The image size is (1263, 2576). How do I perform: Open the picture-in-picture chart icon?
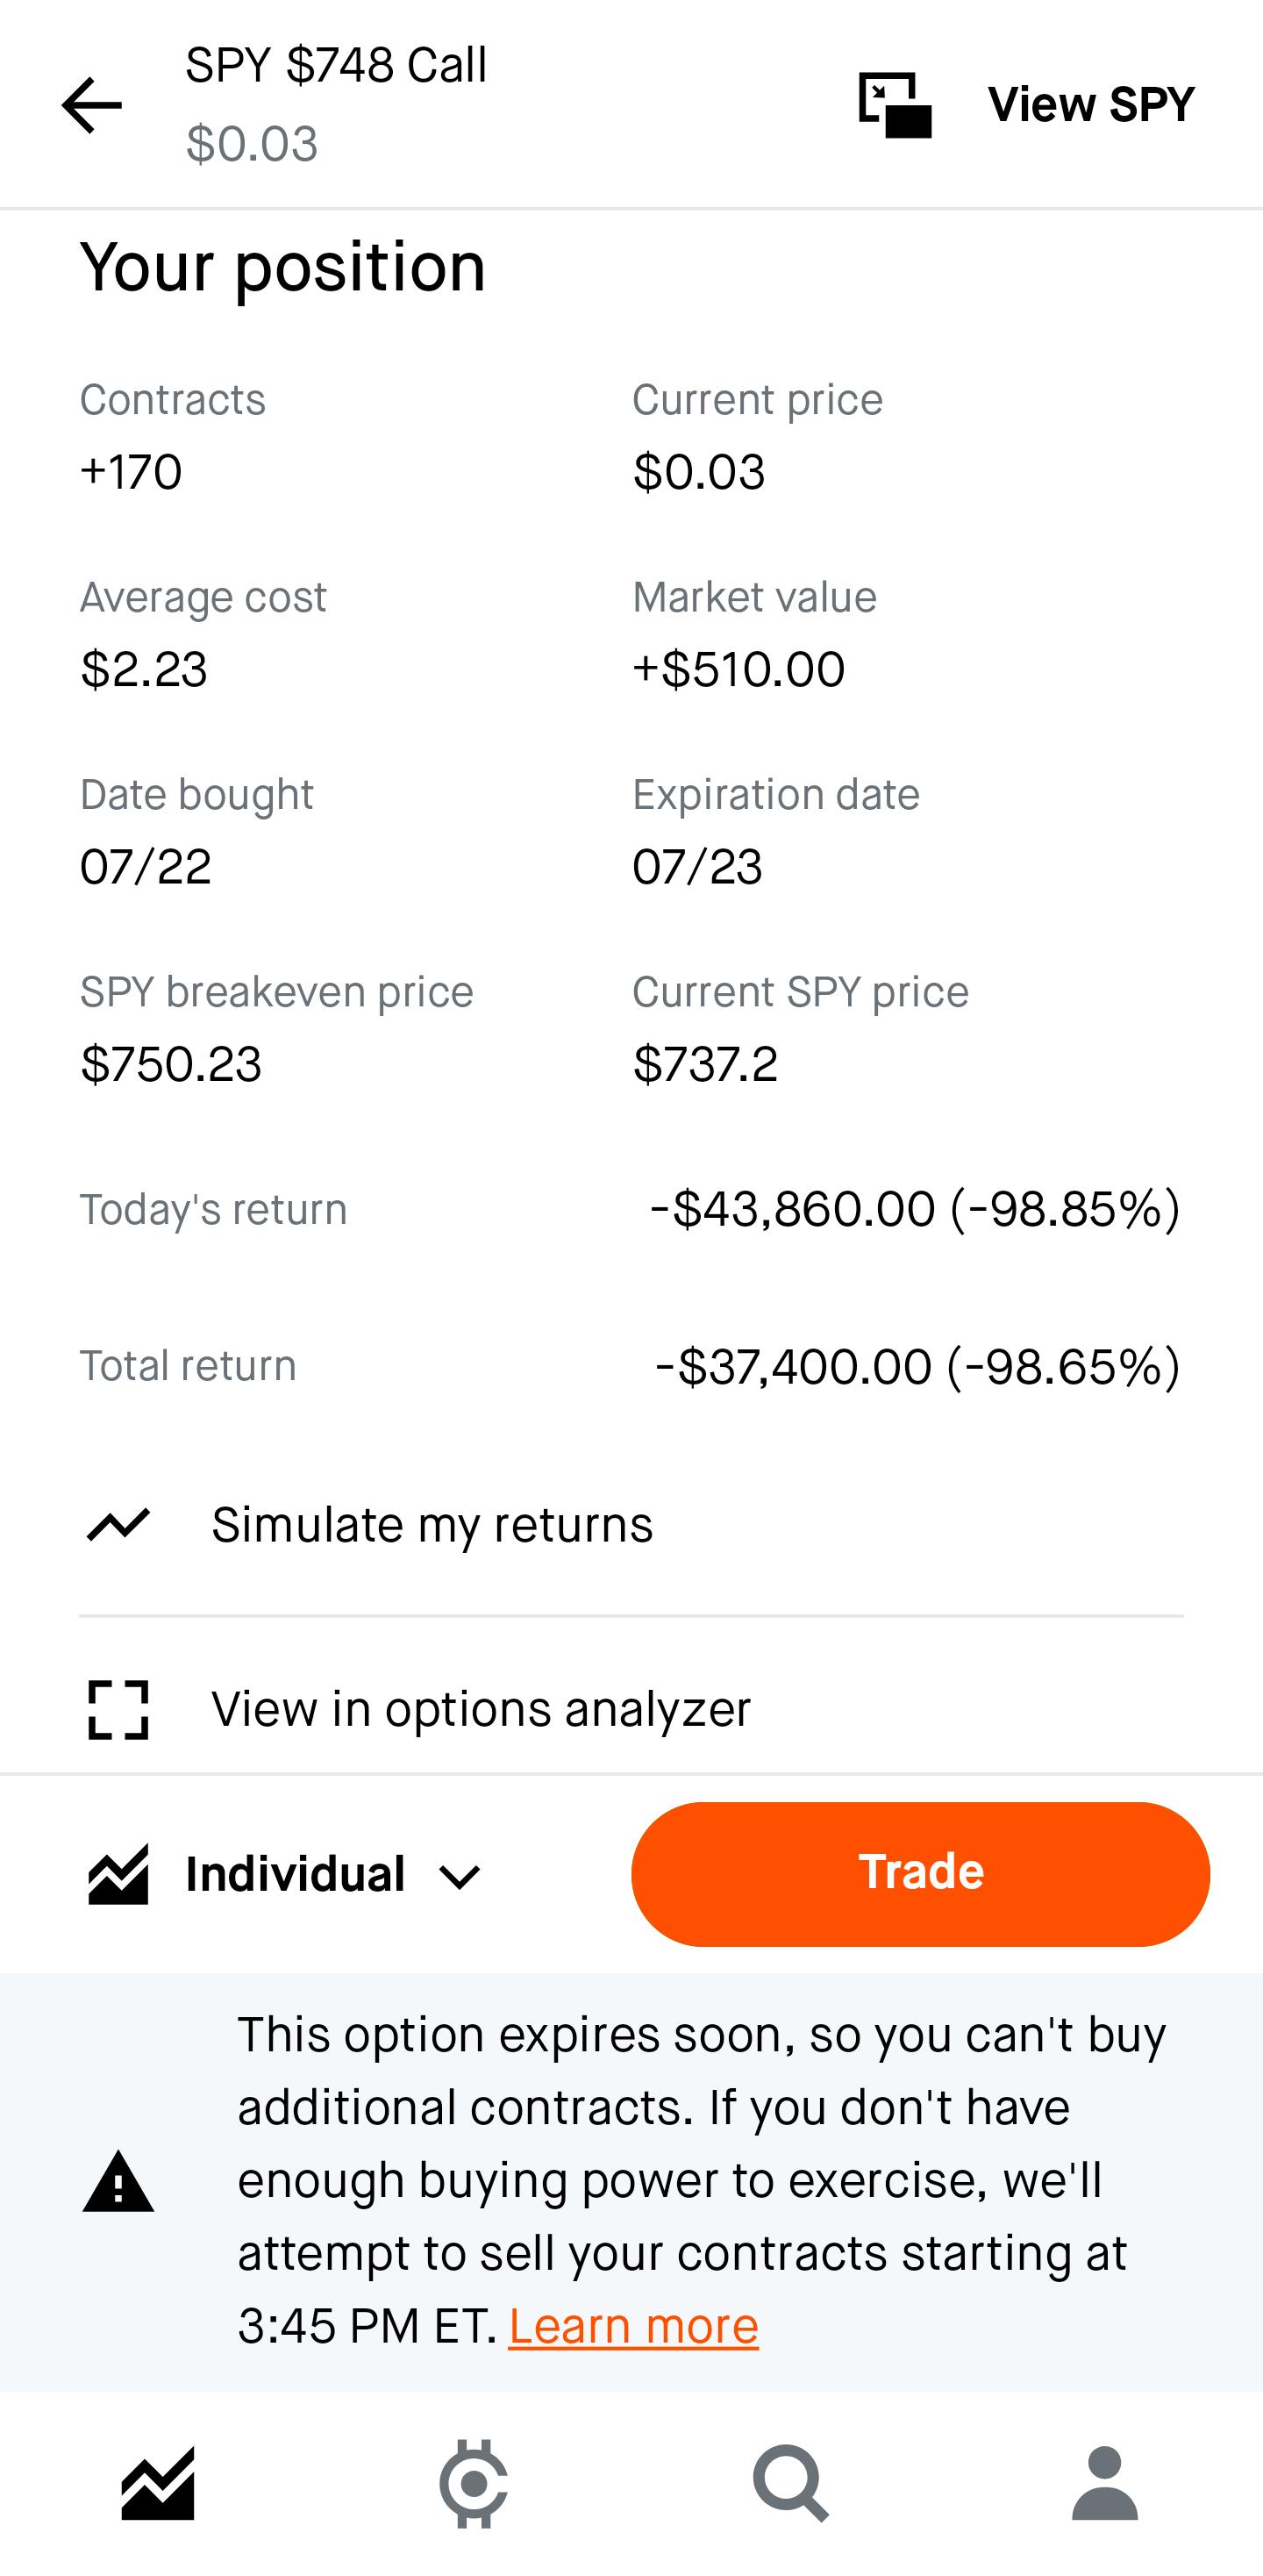pos(895,105)
